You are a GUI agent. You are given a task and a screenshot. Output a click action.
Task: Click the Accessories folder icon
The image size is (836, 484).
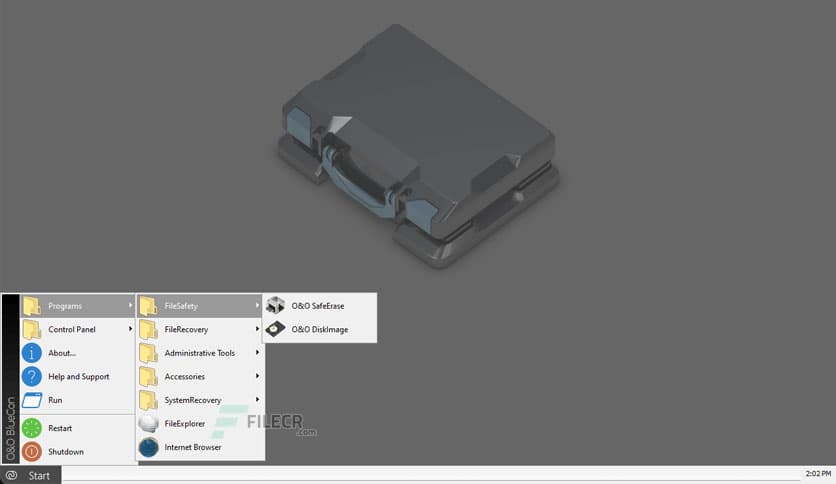[148, 376]
